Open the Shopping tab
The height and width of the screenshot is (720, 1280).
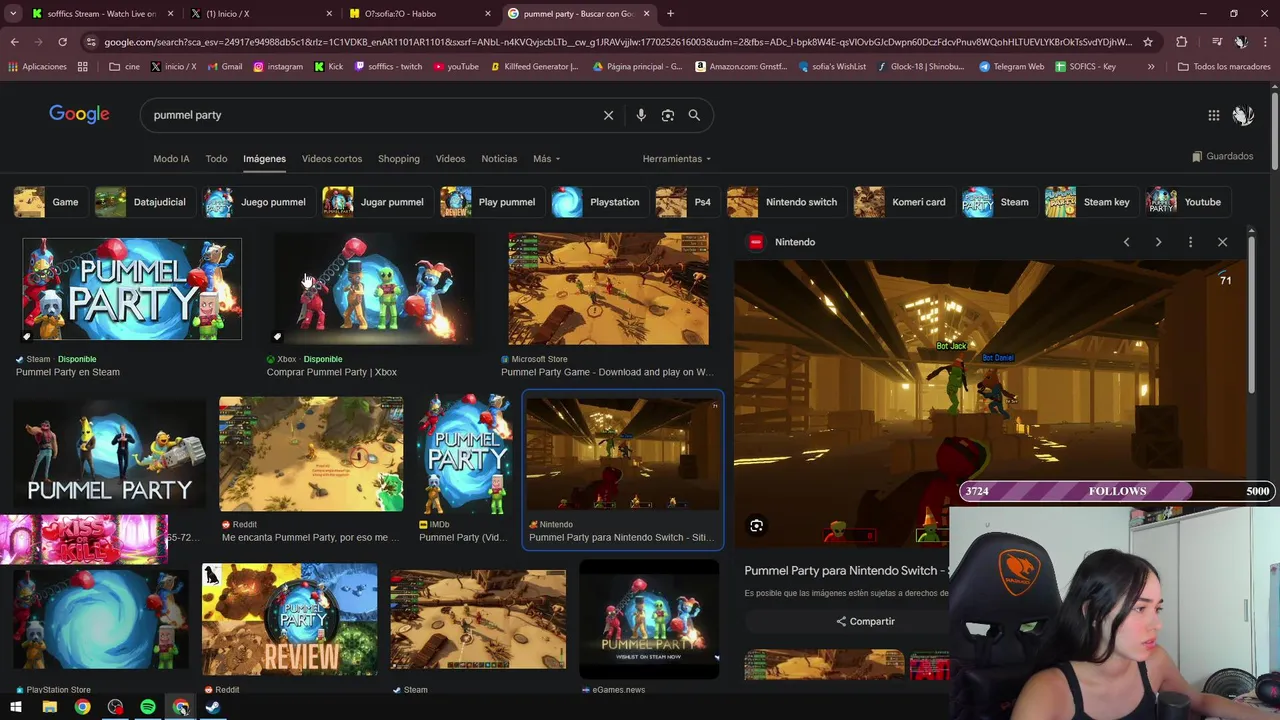tap(398, 159)
